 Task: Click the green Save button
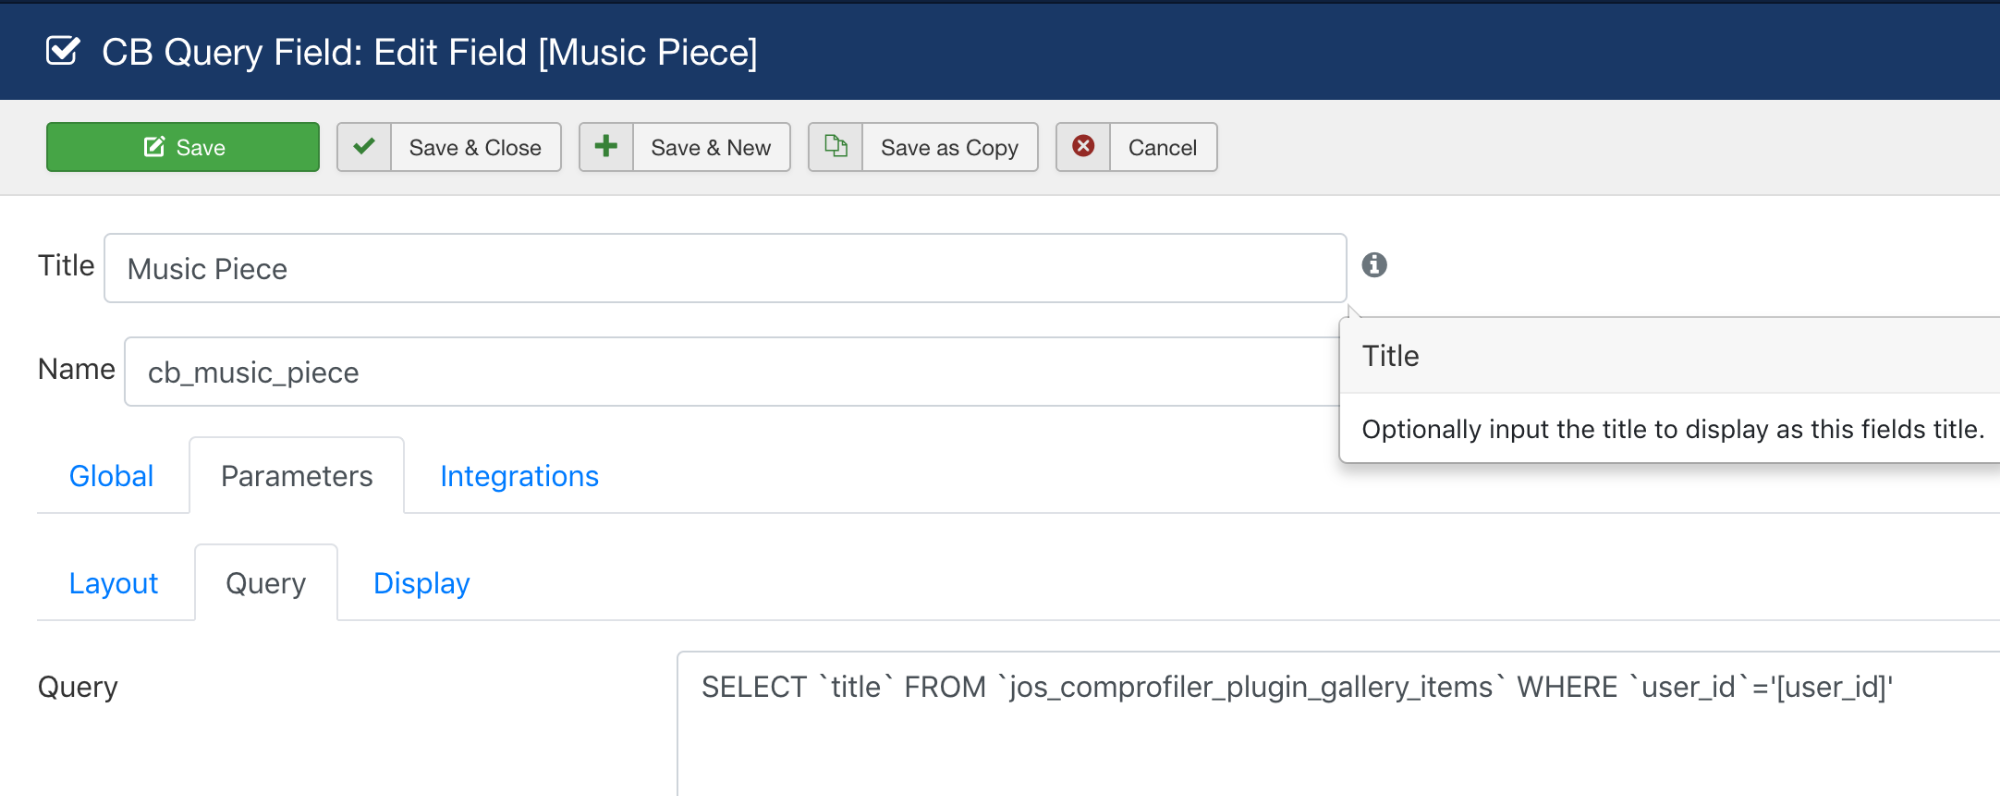click(183, 147)
